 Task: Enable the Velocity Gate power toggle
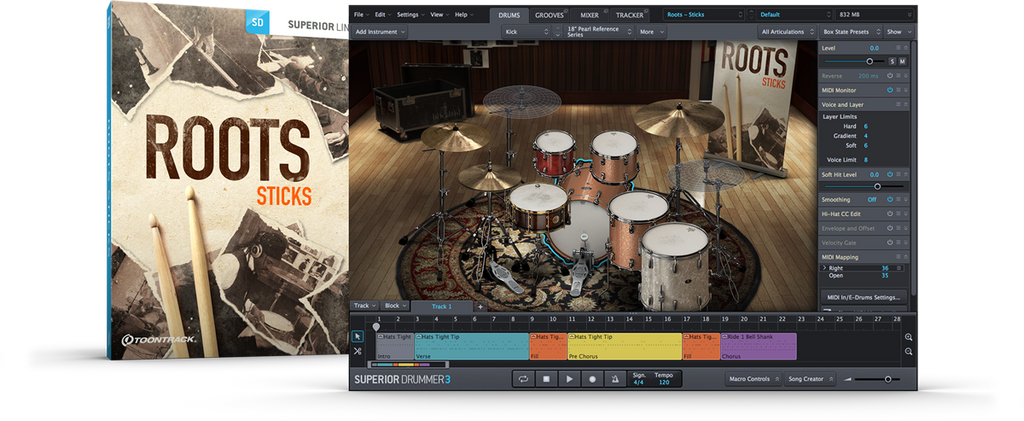[889, 243]
